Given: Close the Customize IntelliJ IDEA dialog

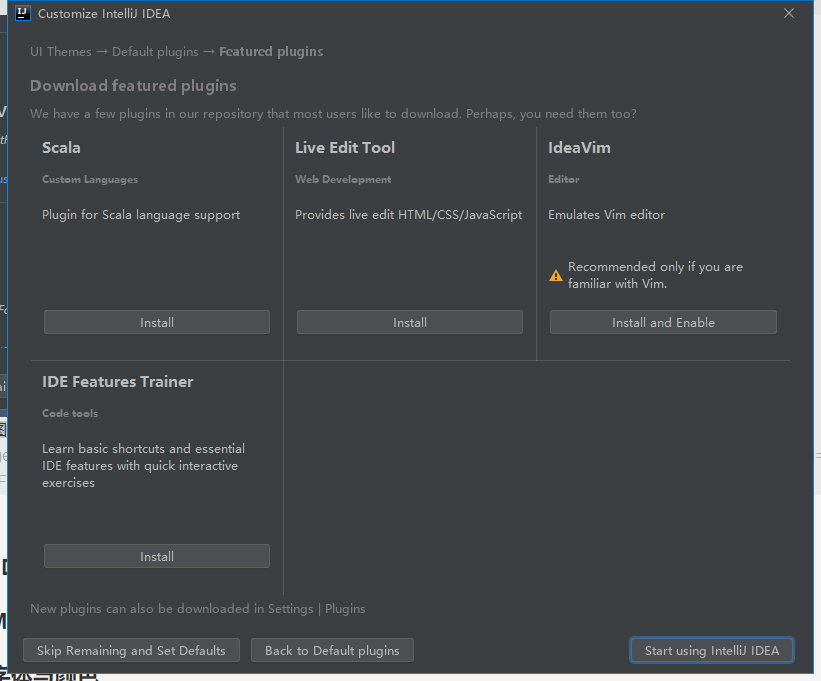Looking at the screenshot, I should 789,13.
